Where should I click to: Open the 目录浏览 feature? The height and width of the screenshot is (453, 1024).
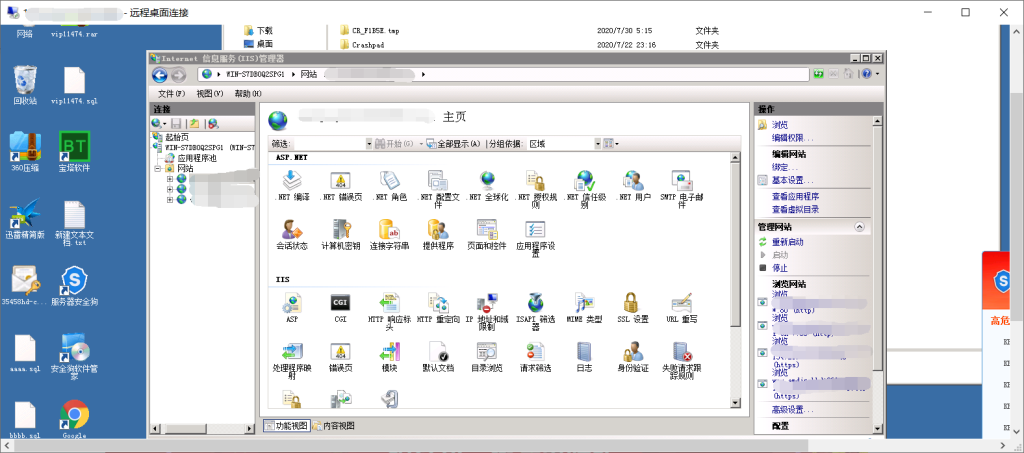click(x=487, y=357)
